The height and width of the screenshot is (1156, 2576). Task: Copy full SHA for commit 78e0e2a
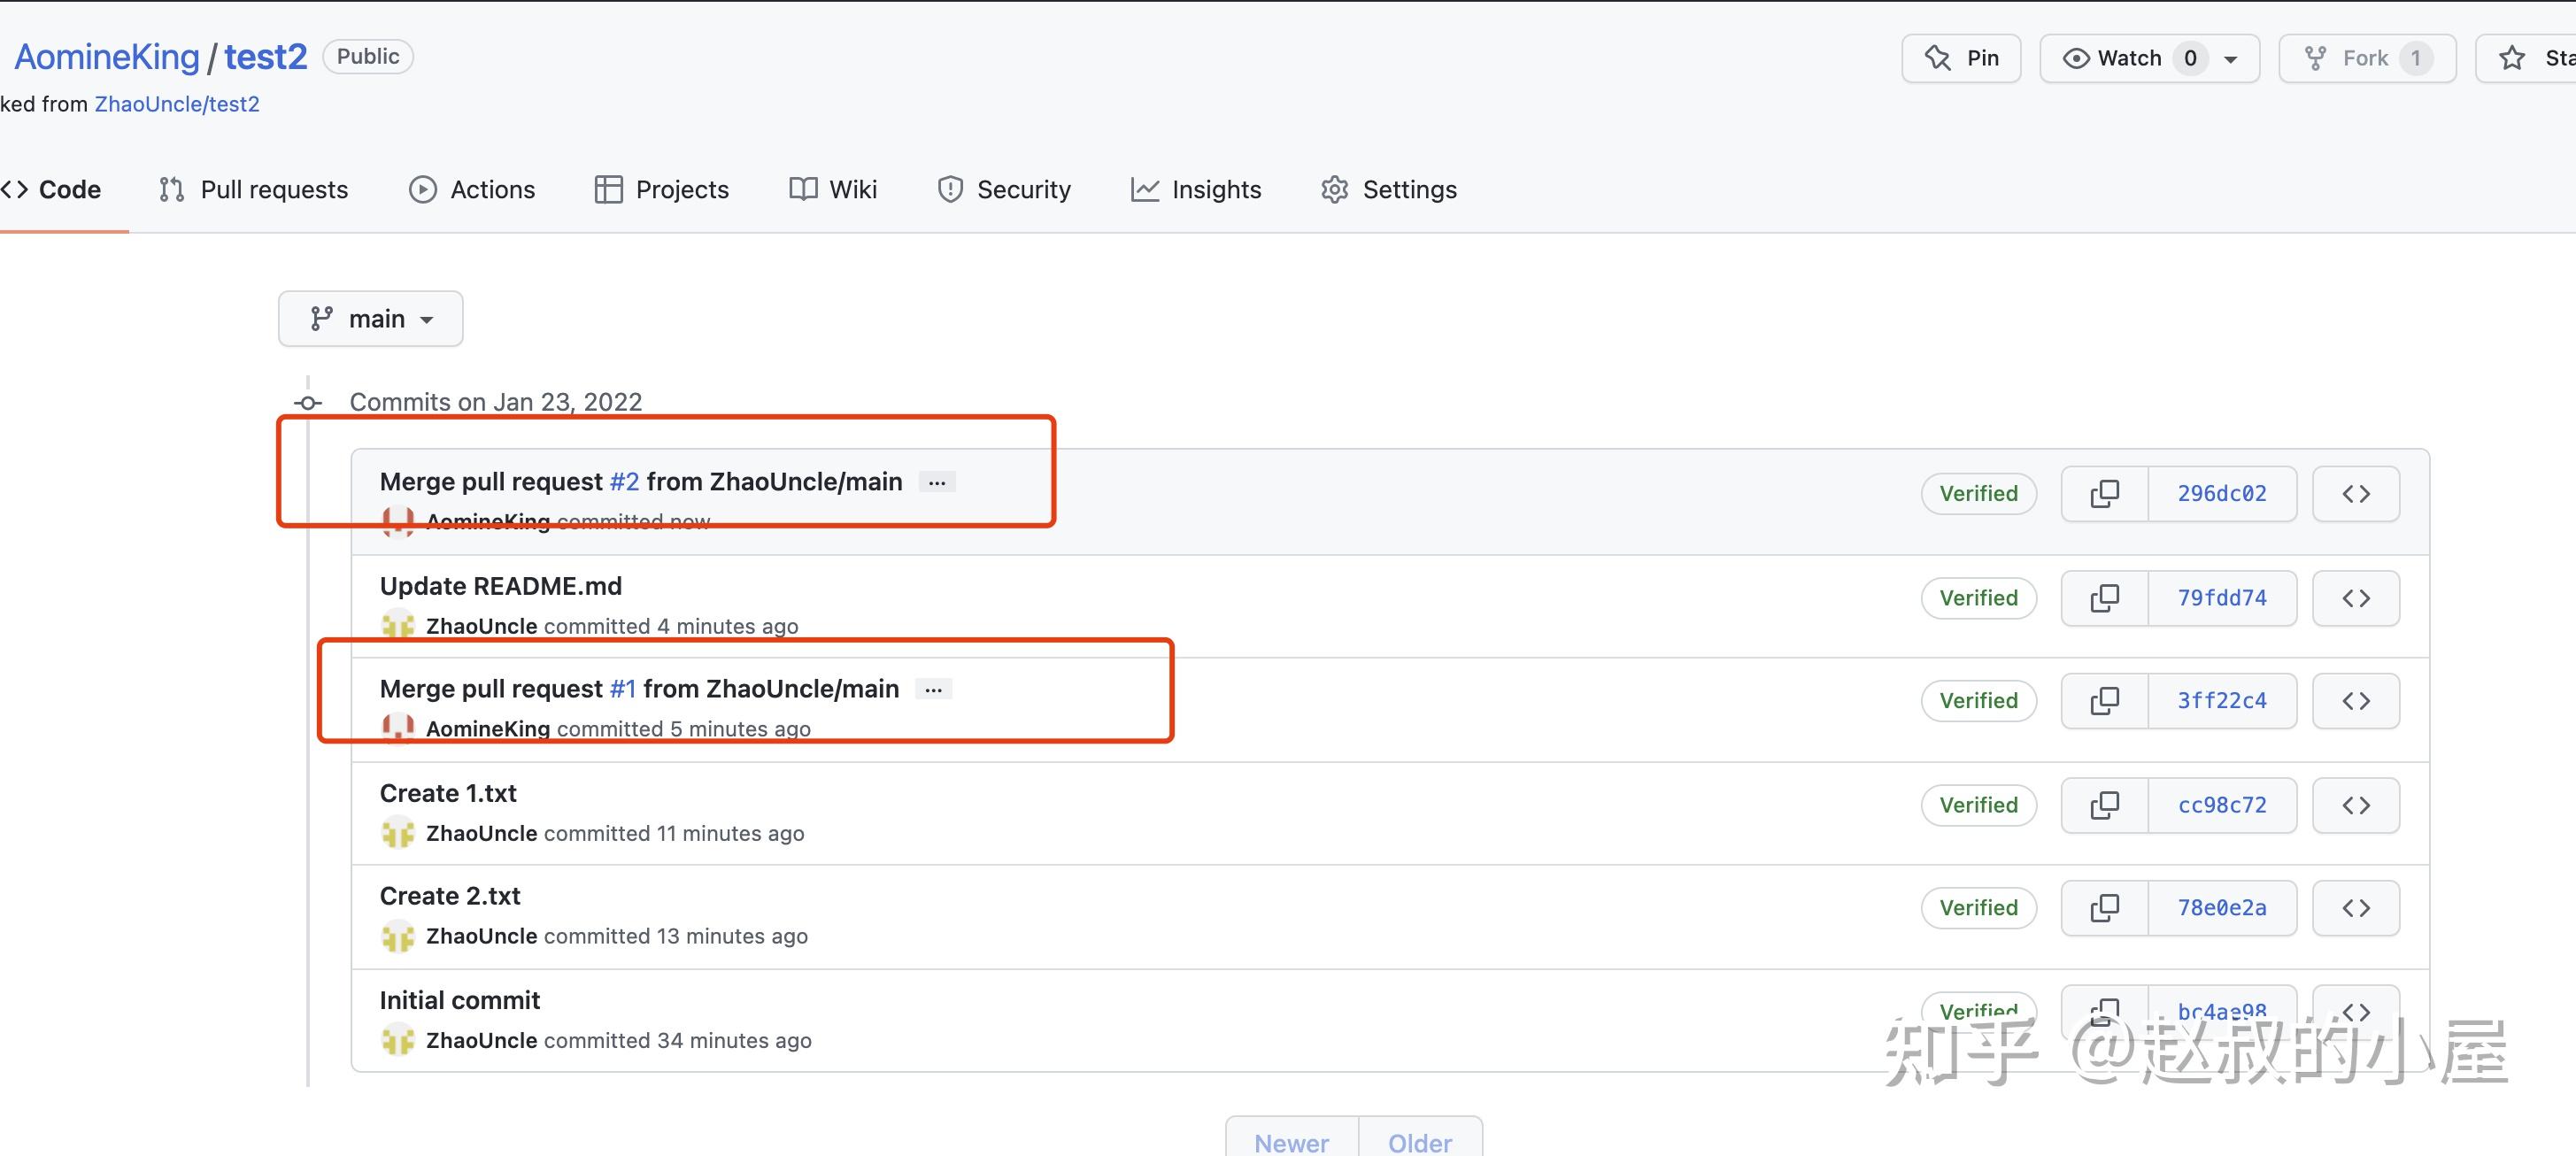click(2104, 908)
